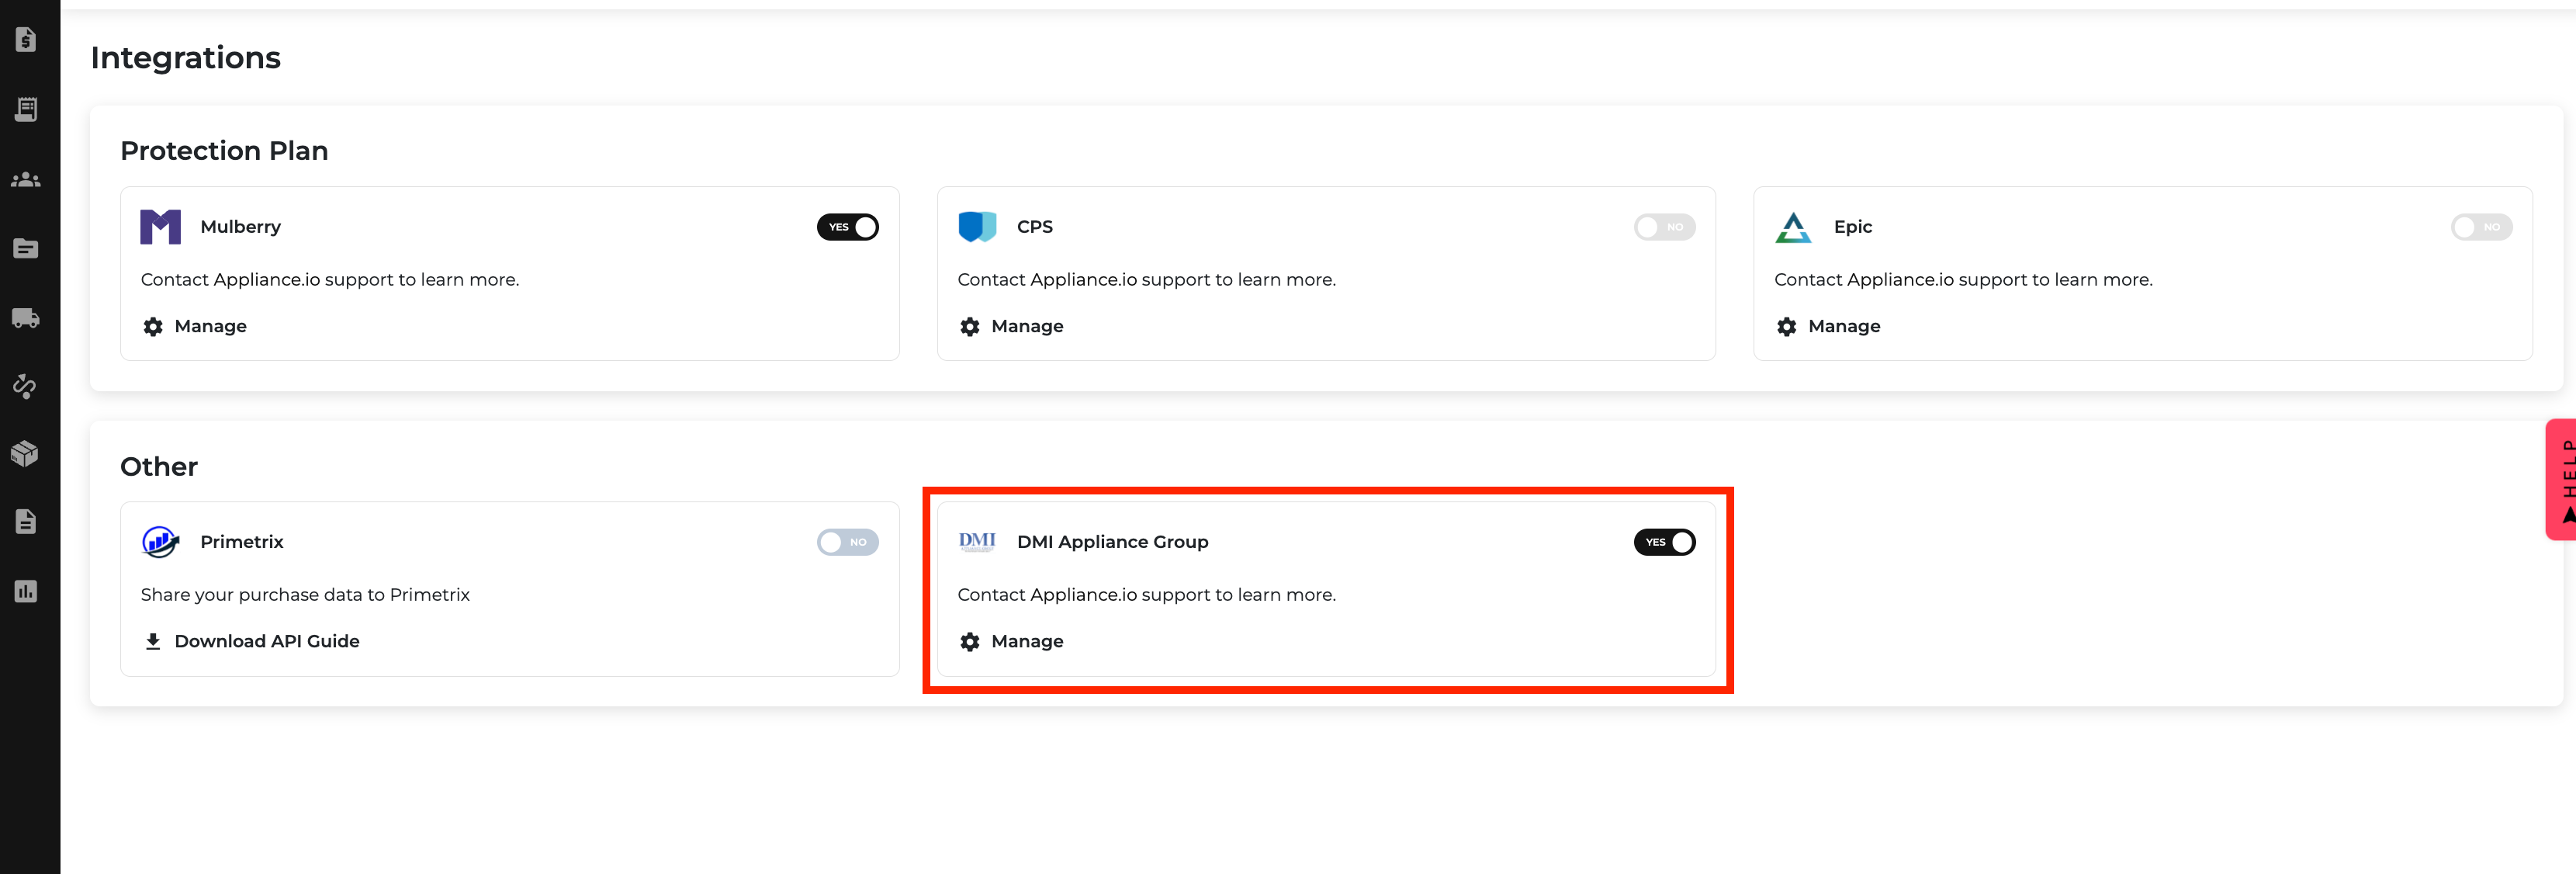This screenshot has width=2576, height=874.
Task: Open the bar chart reports icon in the sidebar
Action: (x=26, y=591)
